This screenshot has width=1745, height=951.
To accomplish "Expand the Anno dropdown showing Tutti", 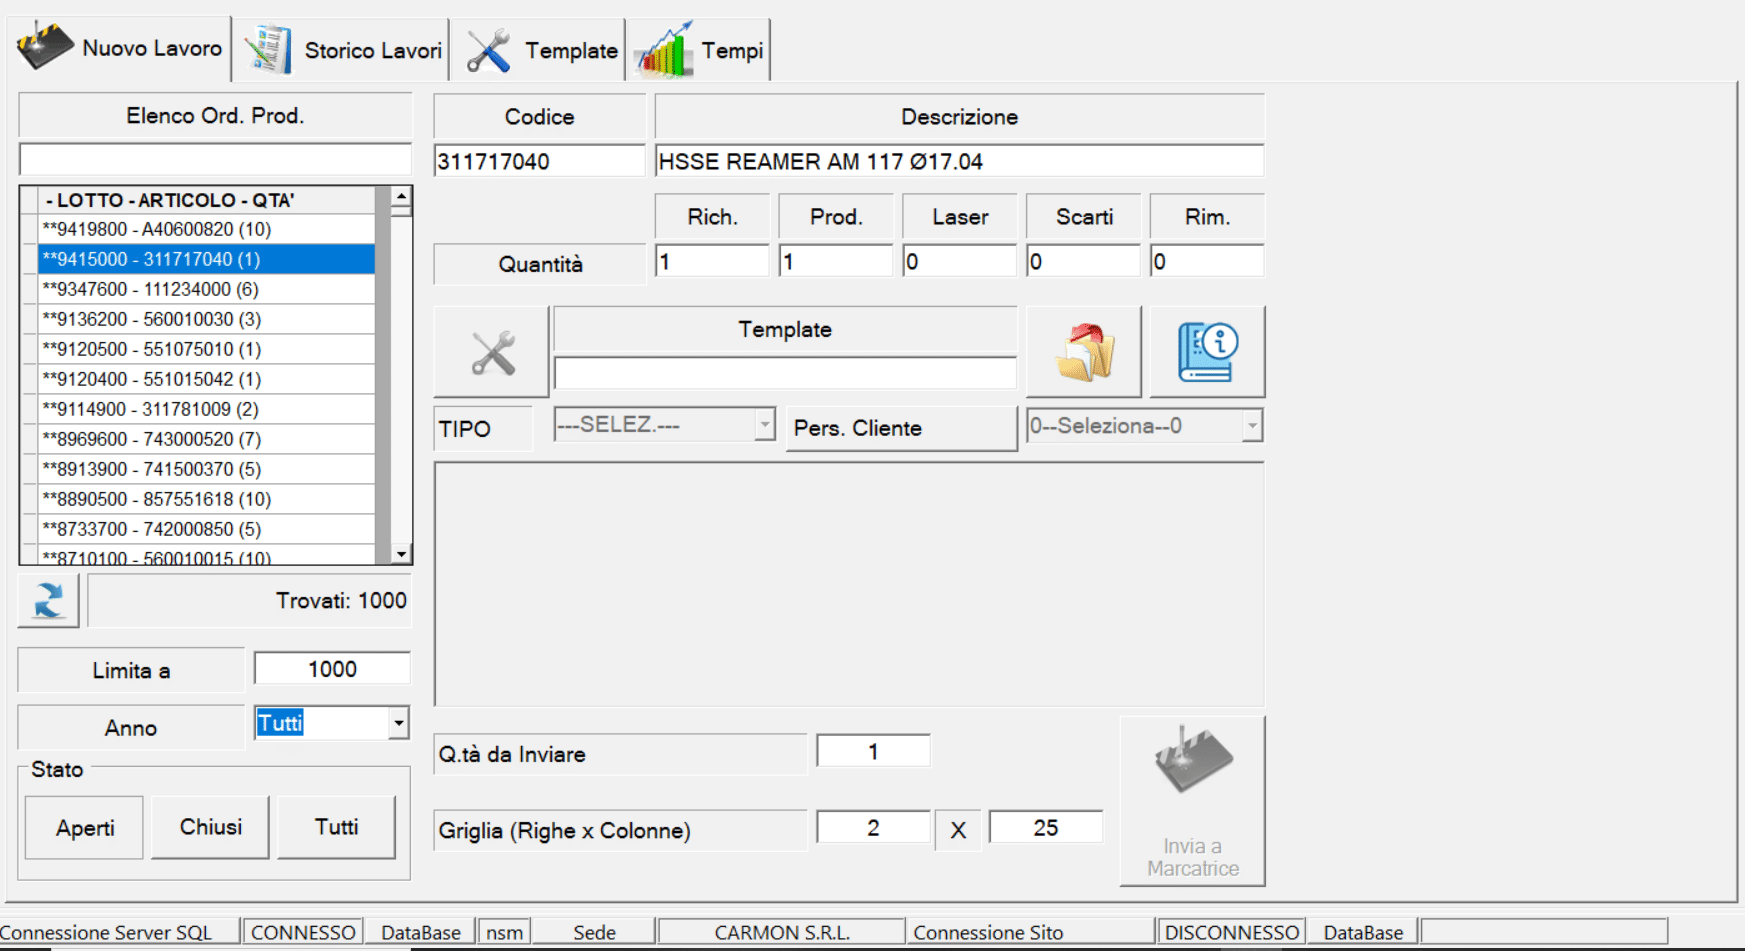I will pos(399,723).
